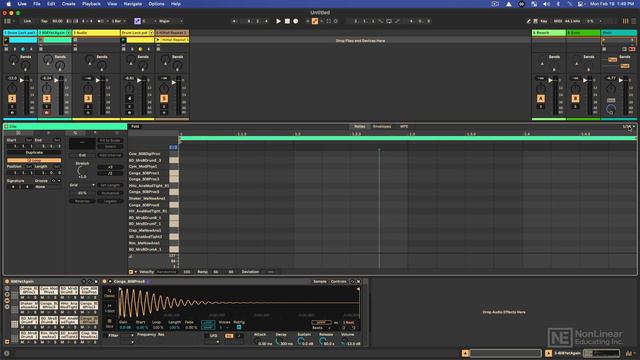The height and width of the screenshot is (360, 640).
Task: Select the Shaker_MellowAna1 drum row
Action: point(147,198)
